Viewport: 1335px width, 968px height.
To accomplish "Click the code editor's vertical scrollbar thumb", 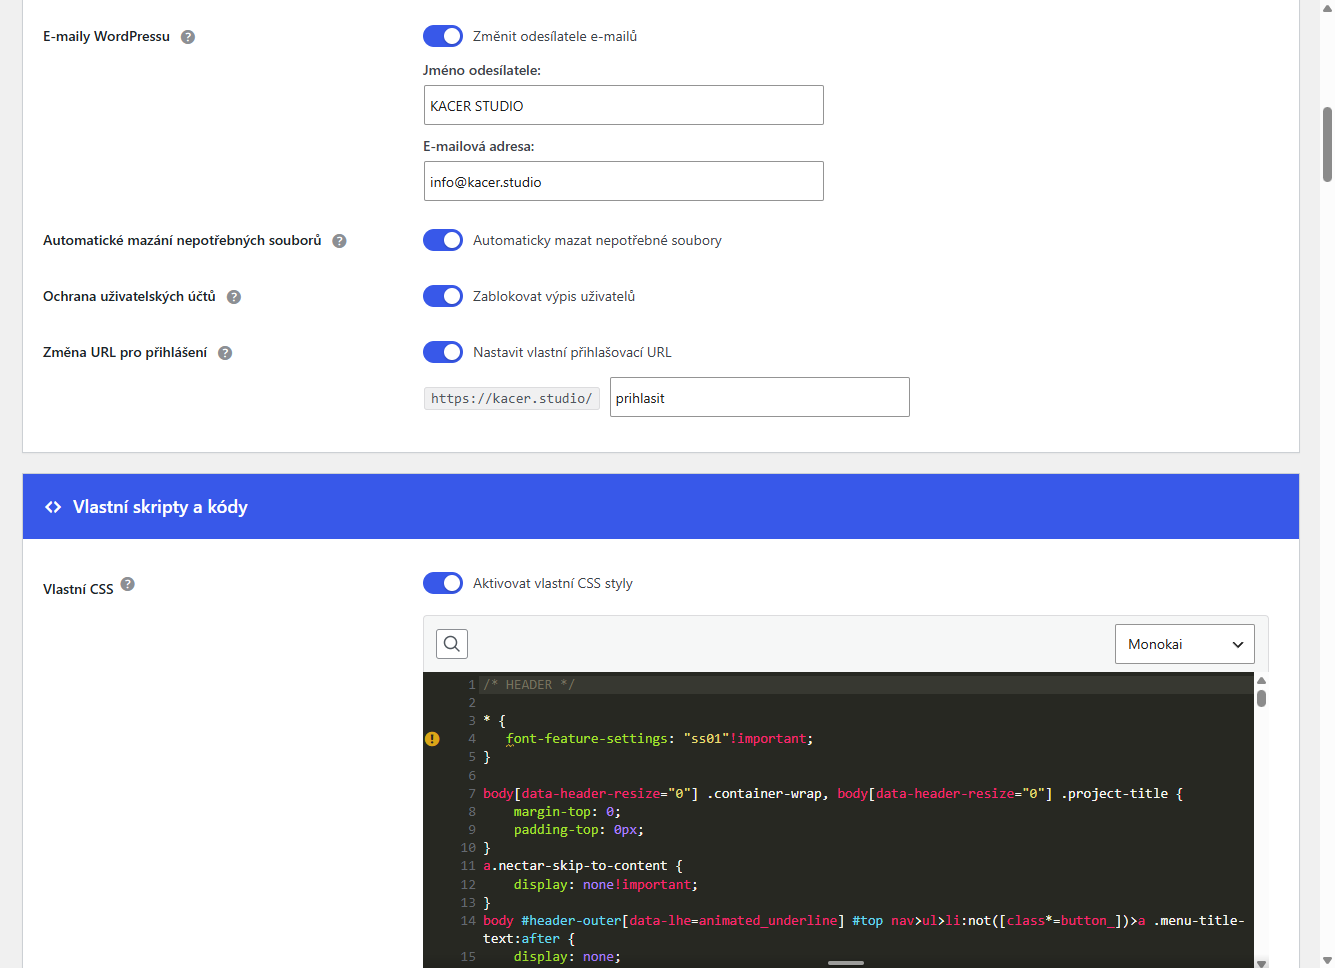I will (x=1261, y=698).
